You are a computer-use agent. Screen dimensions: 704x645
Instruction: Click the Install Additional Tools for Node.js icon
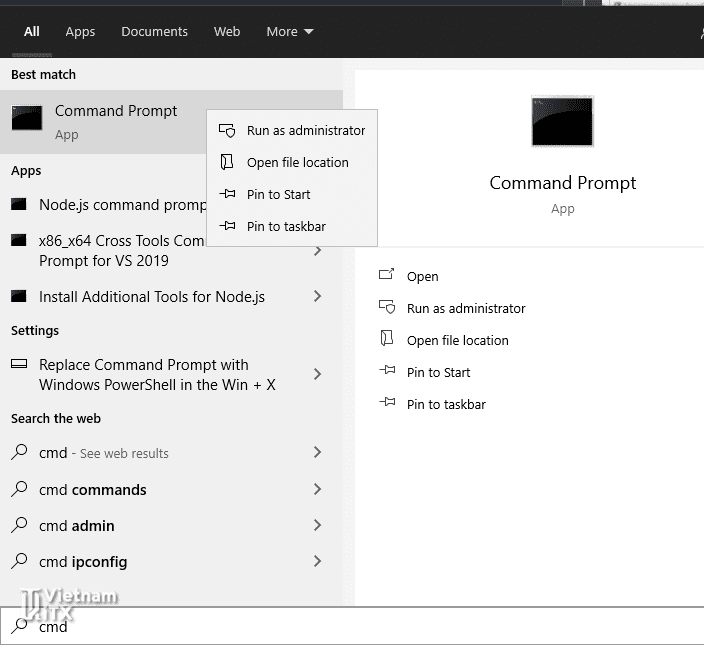click(x=18, y=297)
